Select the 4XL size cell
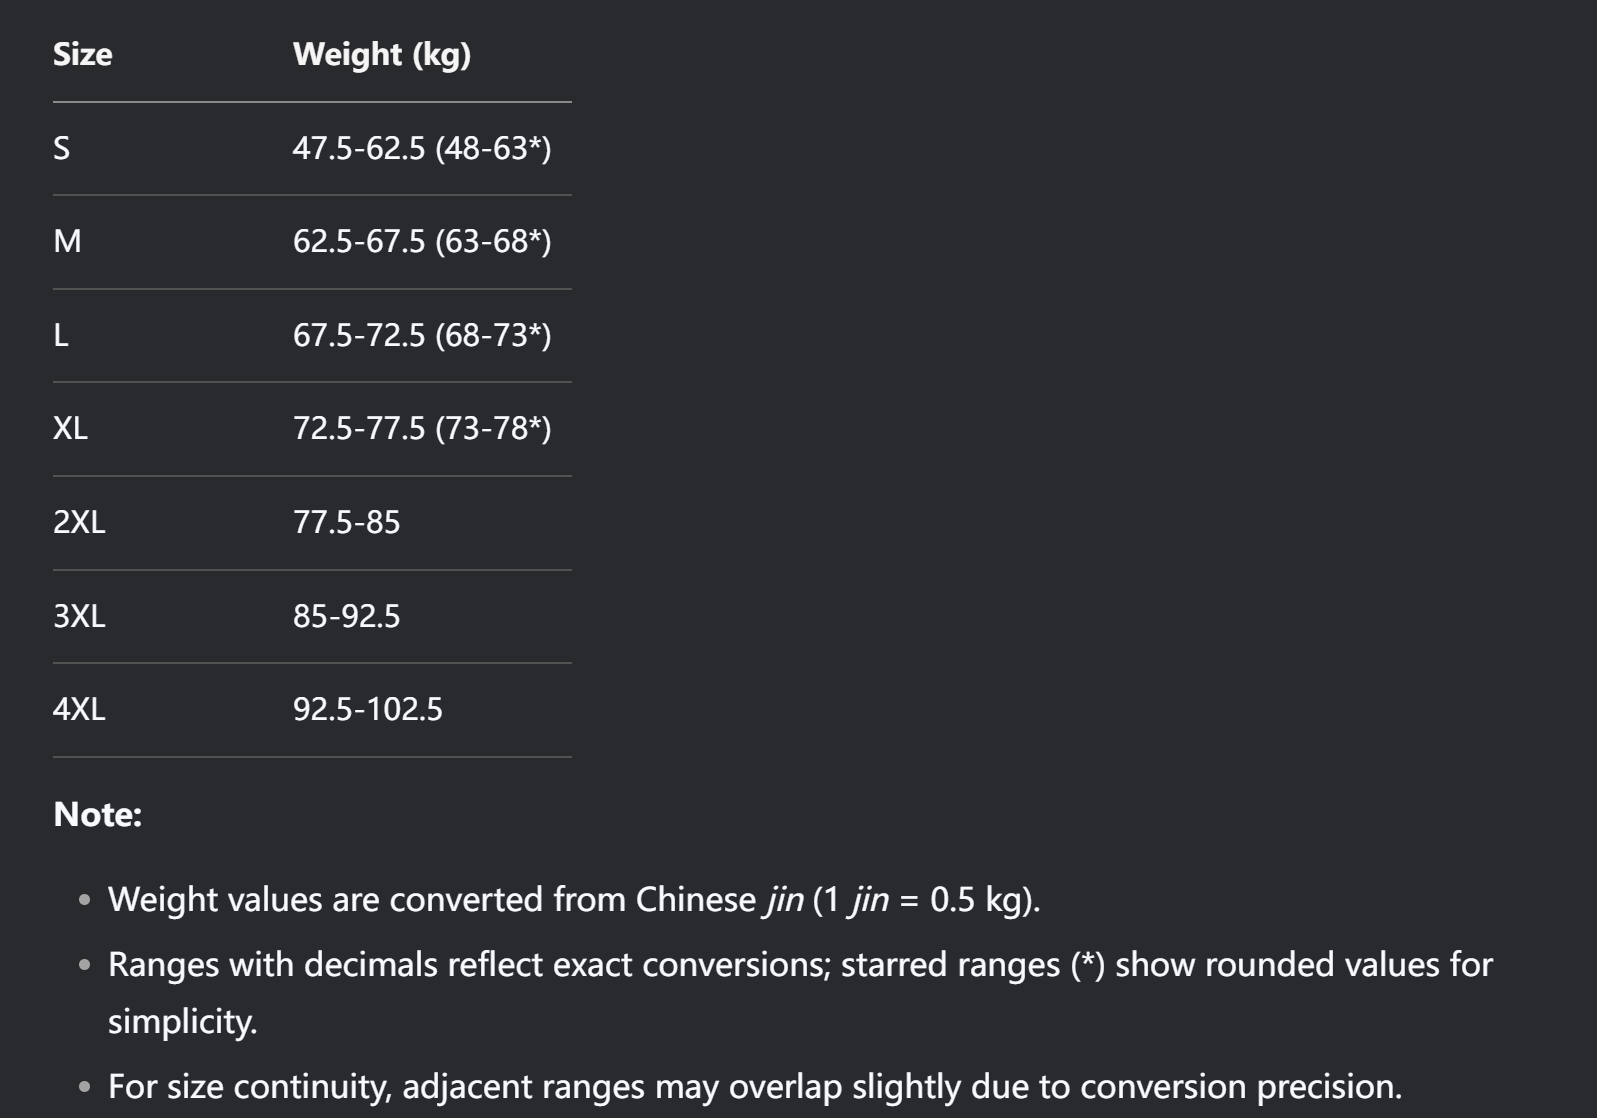Screen dimensions: 1597x1118 pos(79,709)
